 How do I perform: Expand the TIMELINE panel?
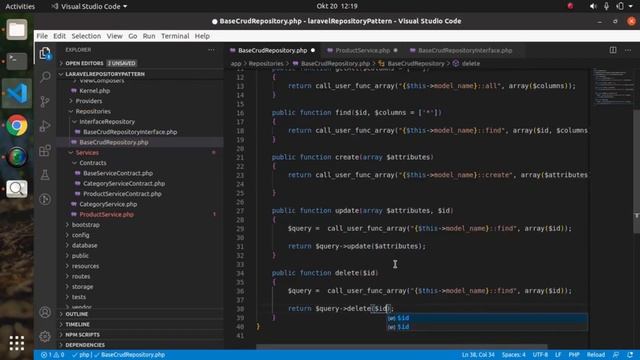click(x=78, y=324)
